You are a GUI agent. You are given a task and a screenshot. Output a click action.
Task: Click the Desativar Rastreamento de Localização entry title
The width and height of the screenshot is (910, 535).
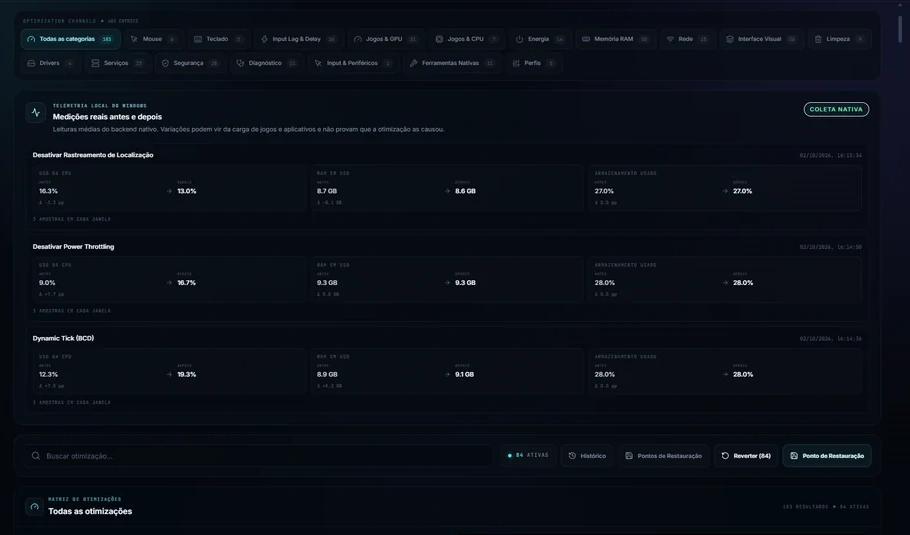click(x=93, y=155)
